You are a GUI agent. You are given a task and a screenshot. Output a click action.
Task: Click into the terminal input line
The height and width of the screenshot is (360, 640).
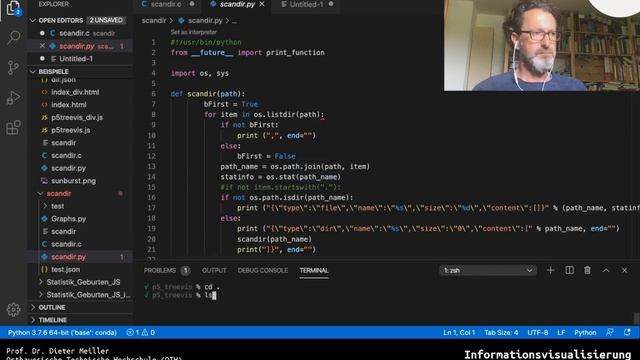[x=215, y=295]
